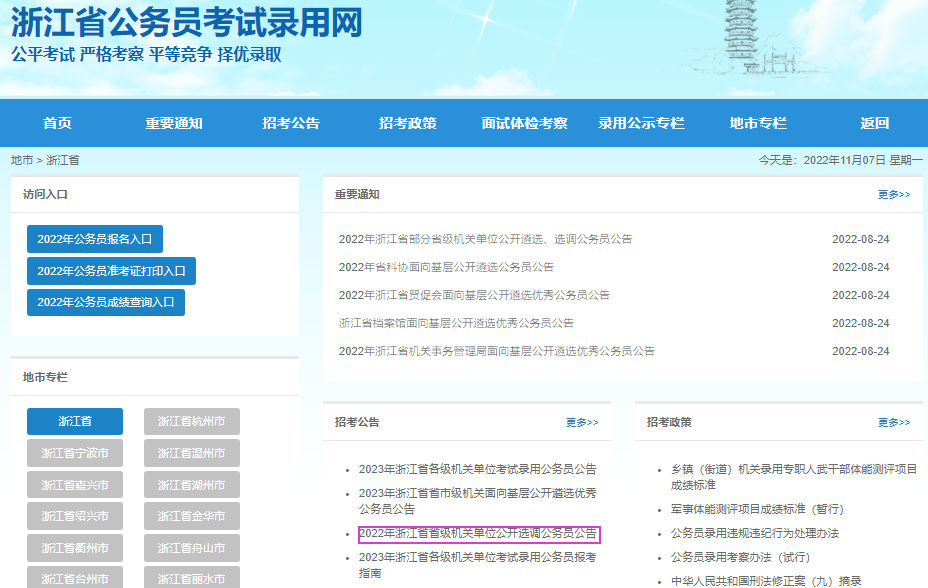Image resolution: width=928 pixels, height=588 pixels.
Task: Open 录用公示专栏 navigation item
Action: point(641,123)
